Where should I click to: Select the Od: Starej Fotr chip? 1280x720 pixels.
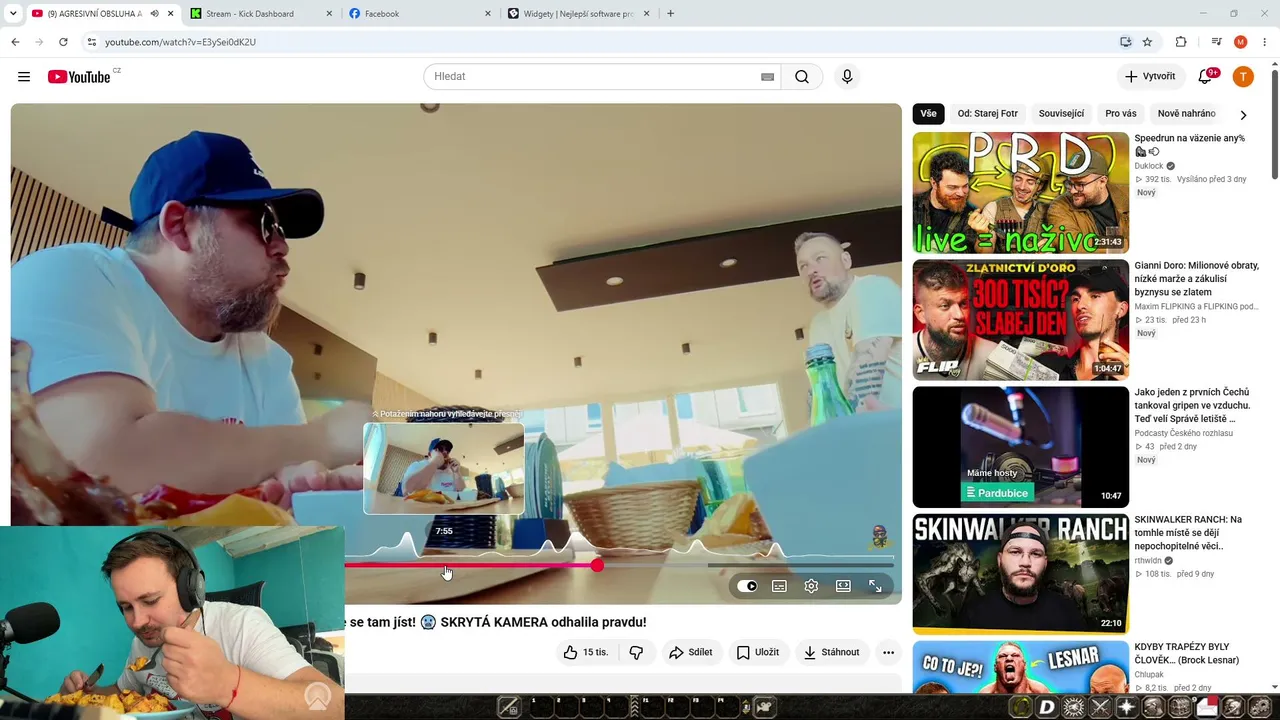click(988, 114)
